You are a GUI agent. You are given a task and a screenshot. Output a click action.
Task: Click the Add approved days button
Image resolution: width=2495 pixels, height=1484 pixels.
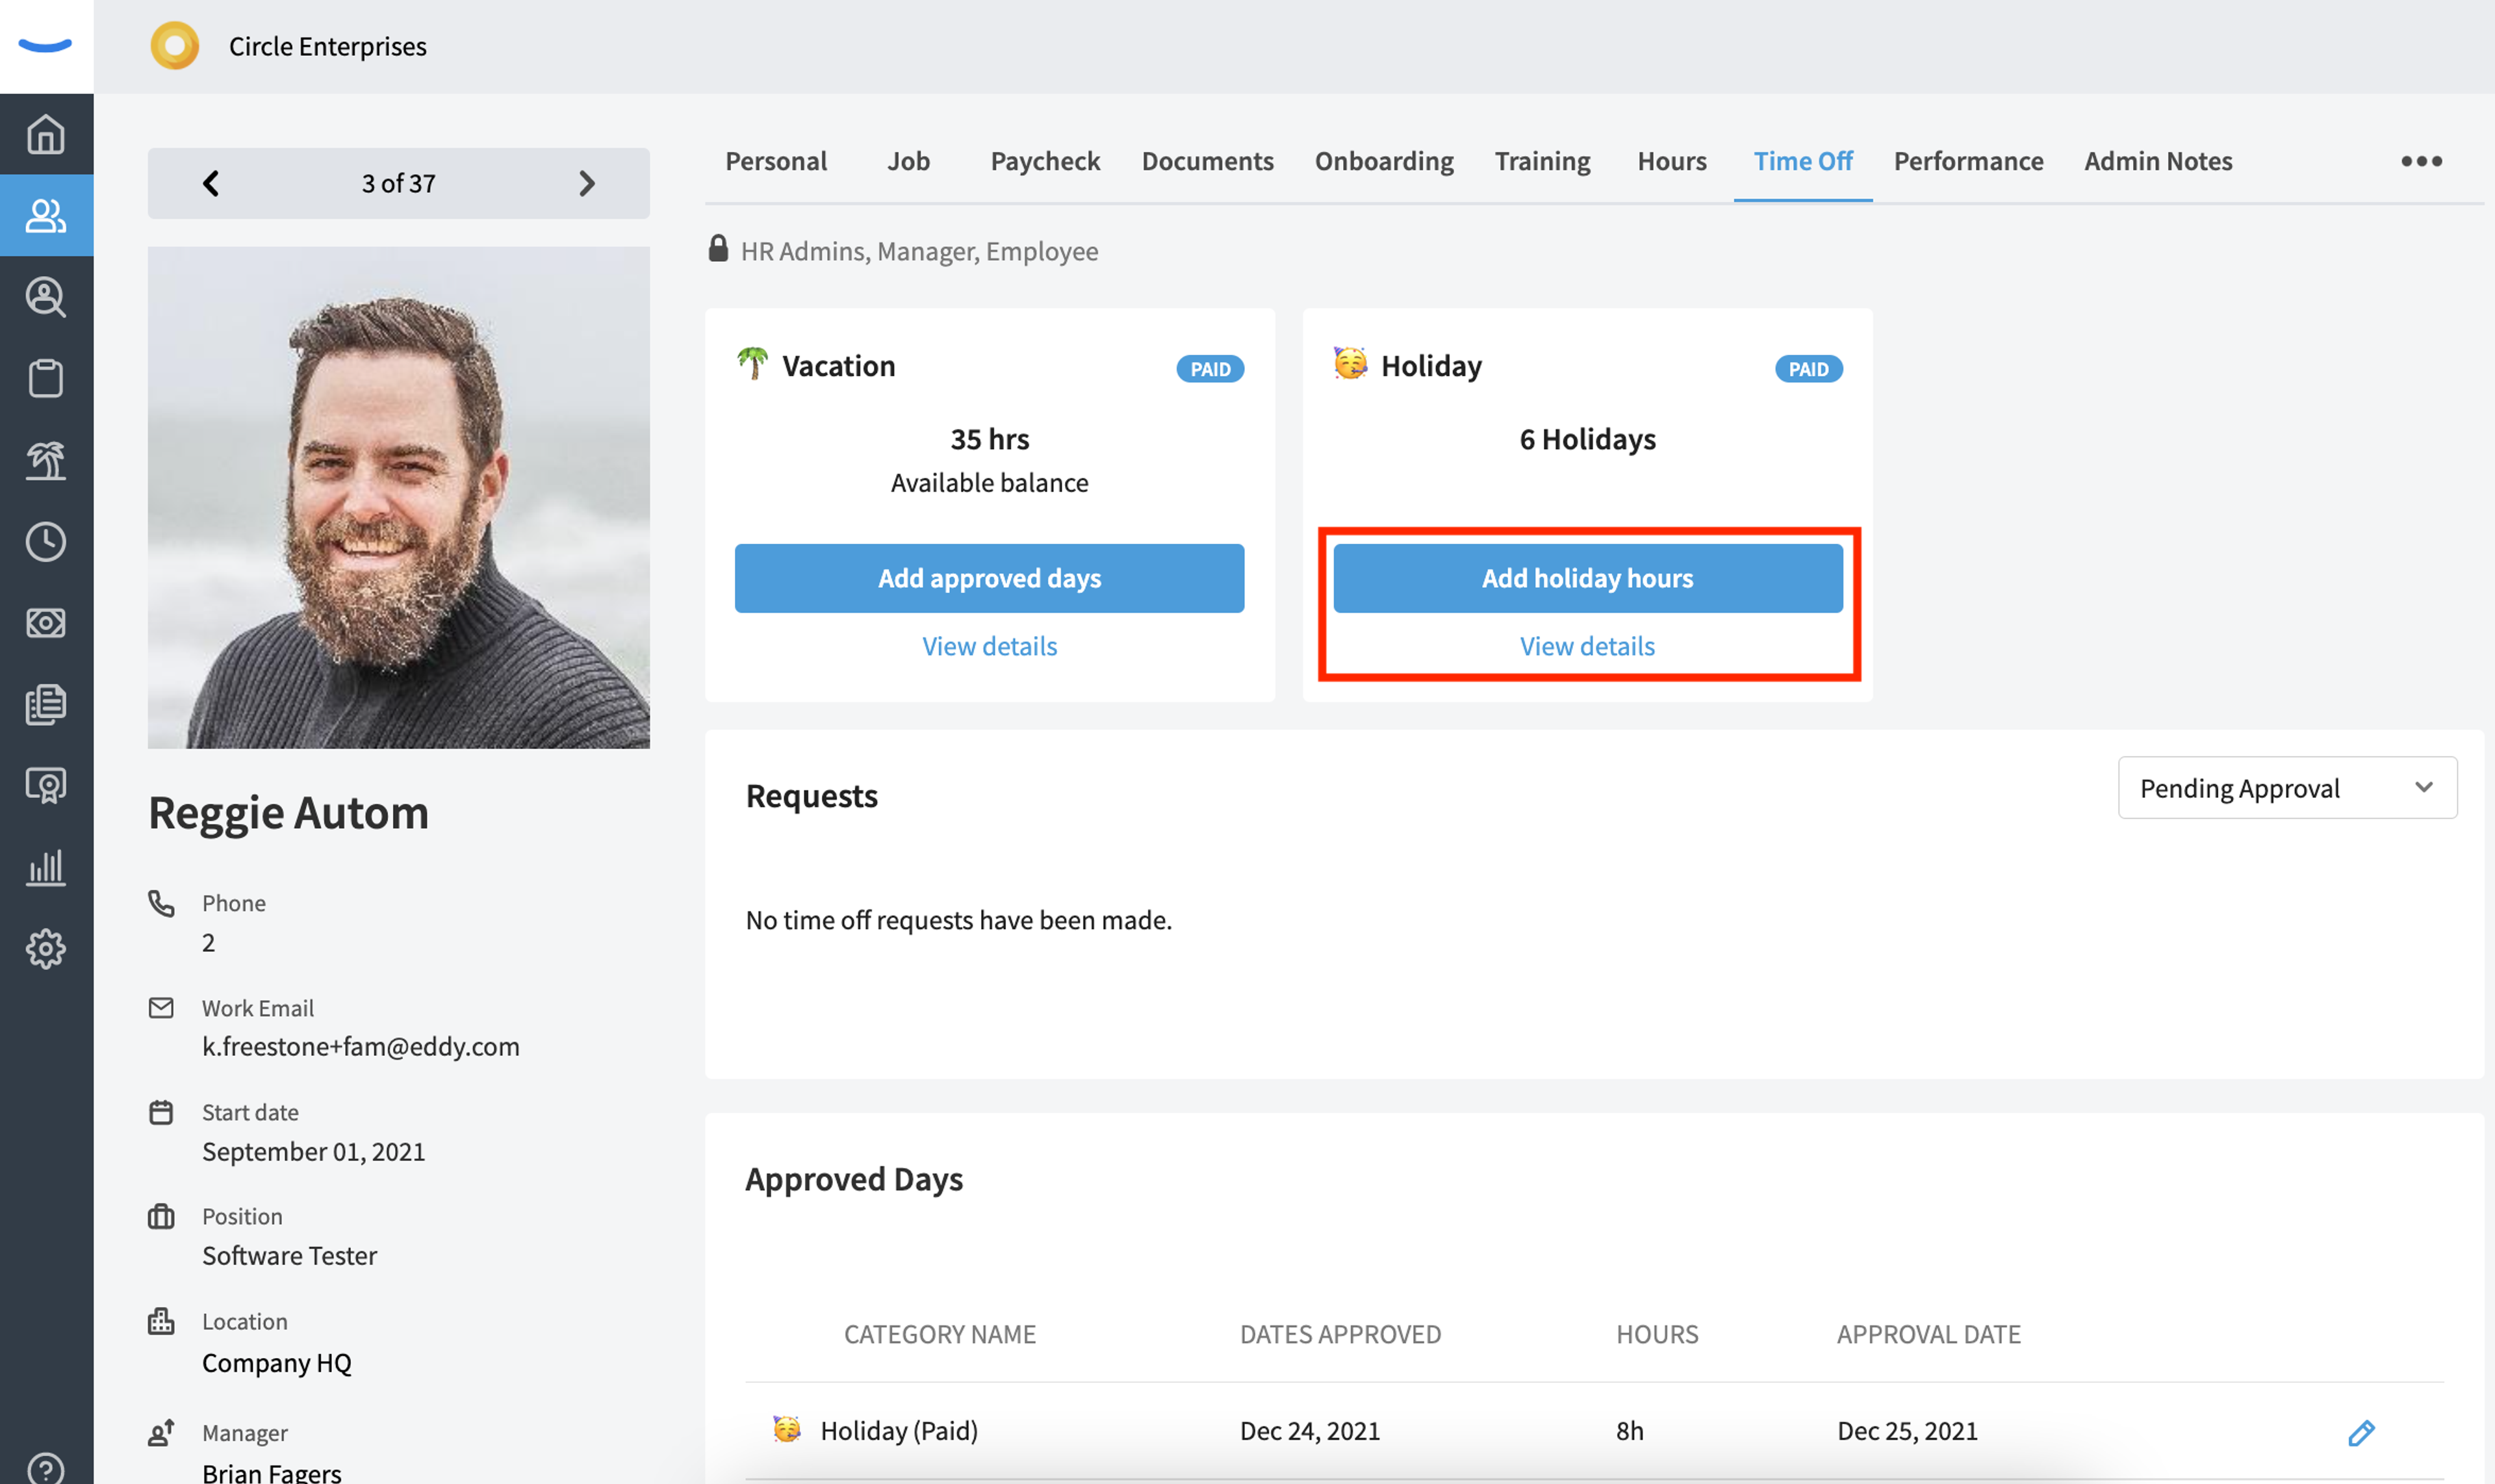pyautogui.click(x=989, y=578)
